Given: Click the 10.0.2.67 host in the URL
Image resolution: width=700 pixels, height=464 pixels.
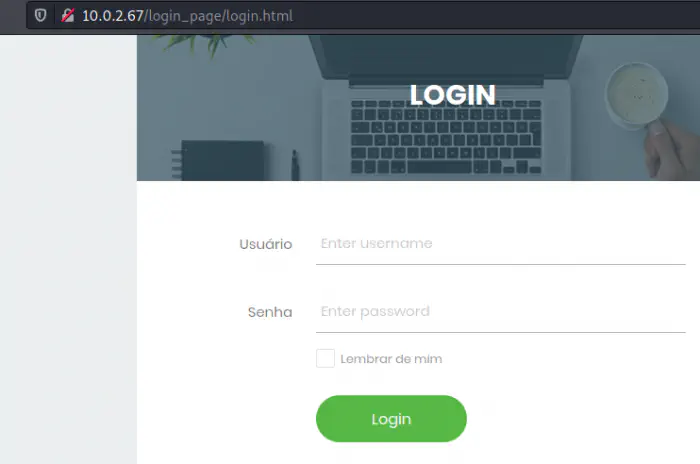Looking at the screenshot, I should click(x=112, y=16).
